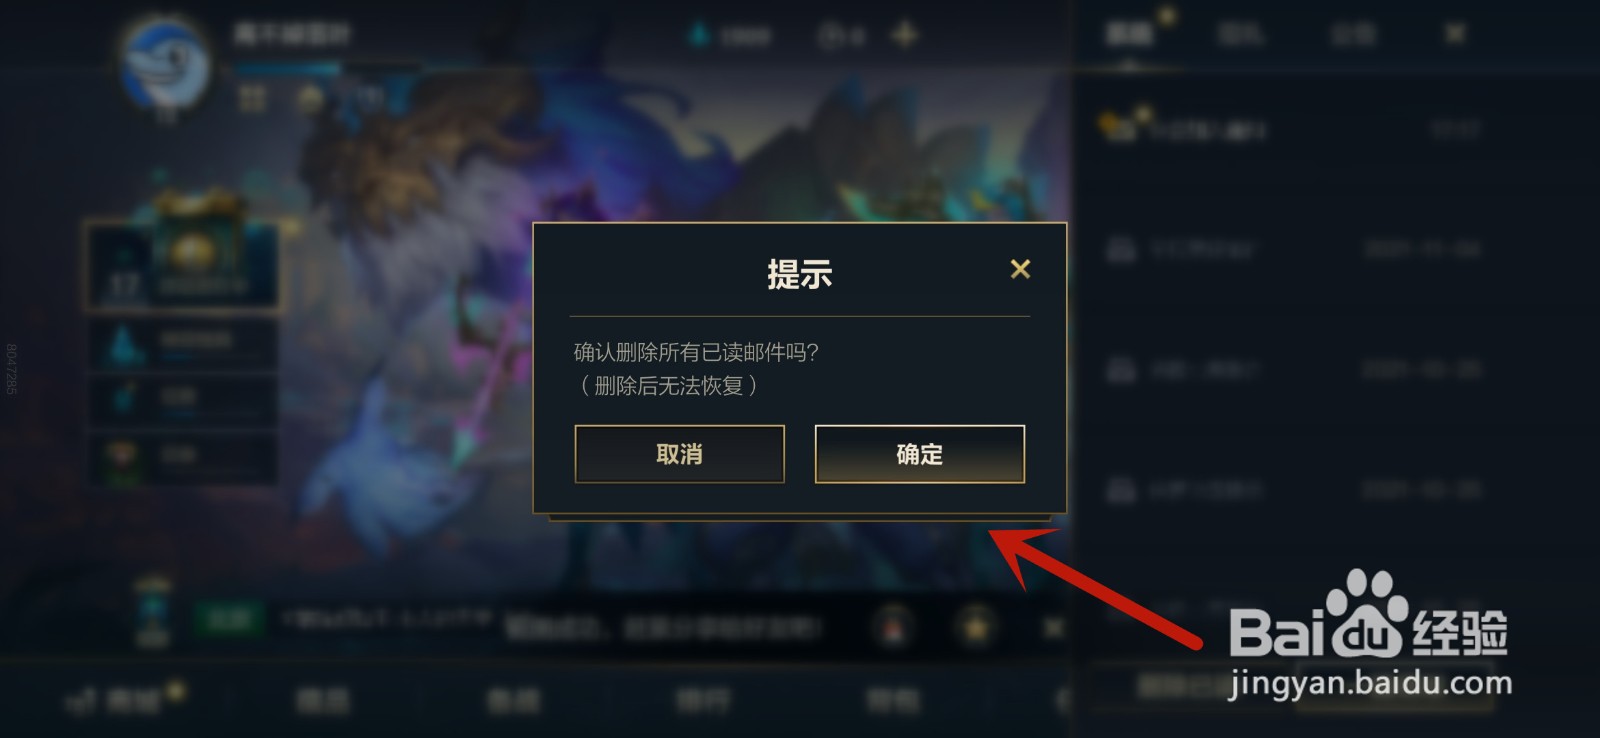Open the player avatar profile
Viewport: 1600px width, 738px height.
pyautogui.click(x=166, y=63)
